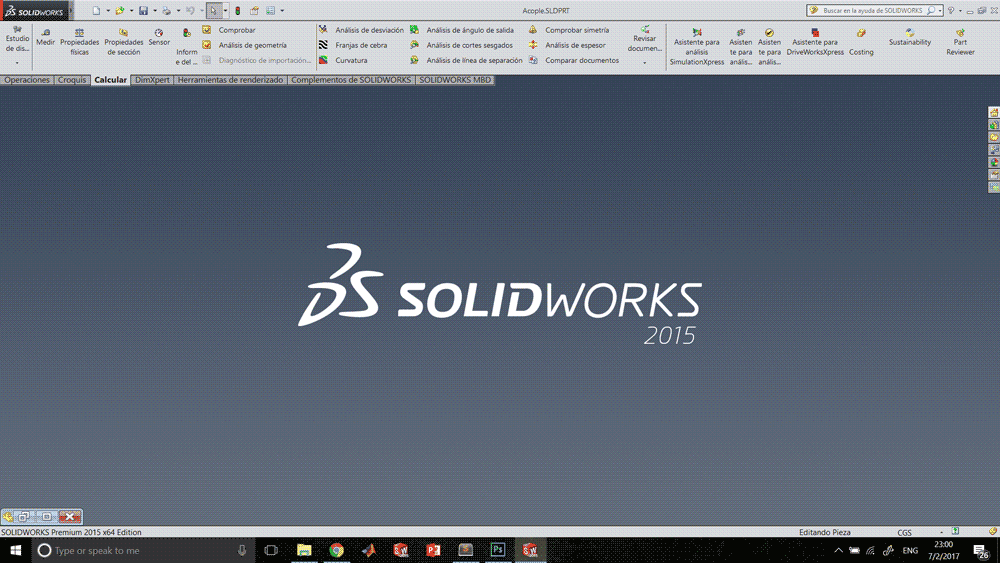1000x563 pixels.
Task: Restore the minimized panel at bottom left
Action: pyautogui.click(x=23, y=517)
